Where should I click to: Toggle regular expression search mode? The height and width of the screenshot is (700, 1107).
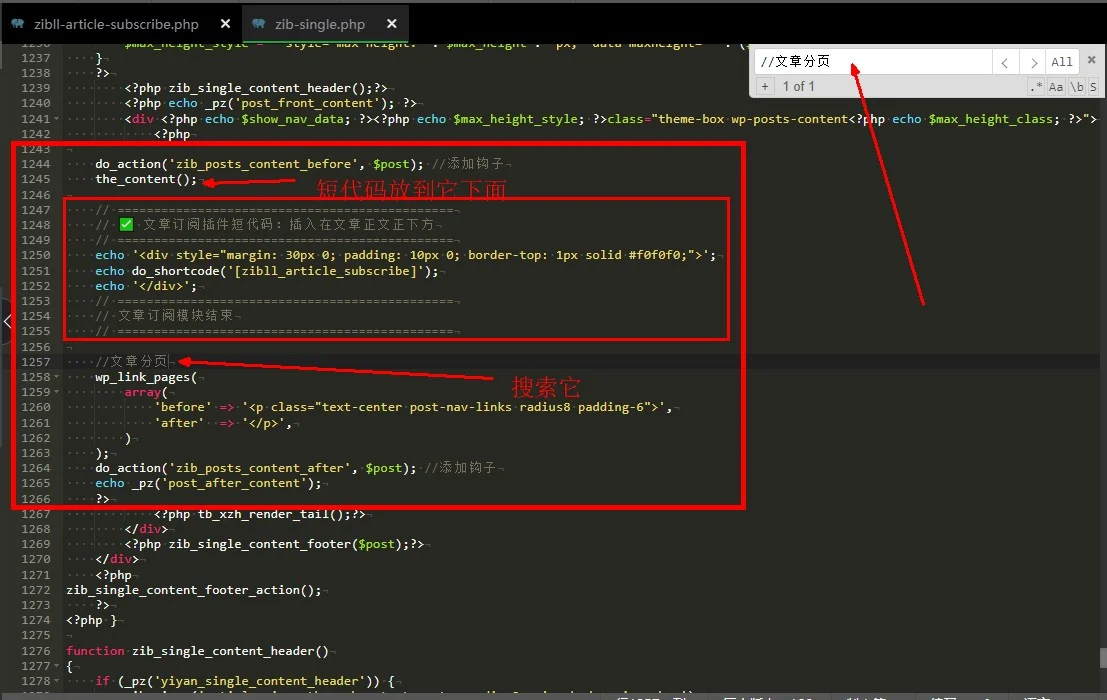(x=1036, y=87)
